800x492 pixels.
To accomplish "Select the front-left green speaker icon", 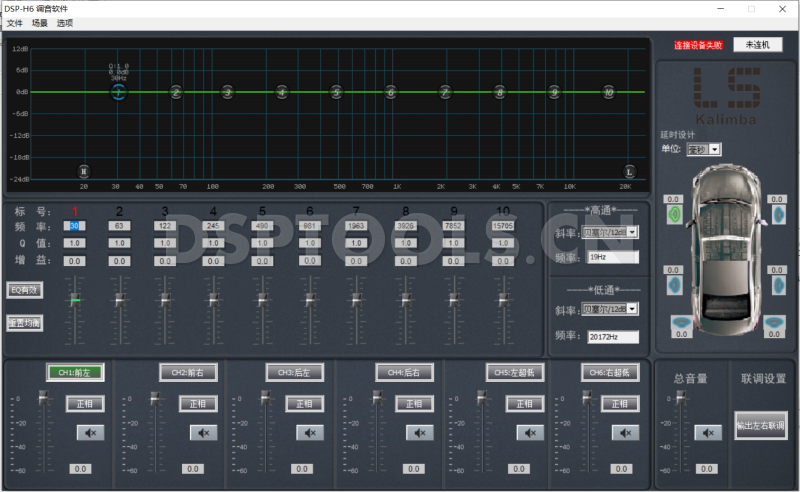I will coord(675,214).
